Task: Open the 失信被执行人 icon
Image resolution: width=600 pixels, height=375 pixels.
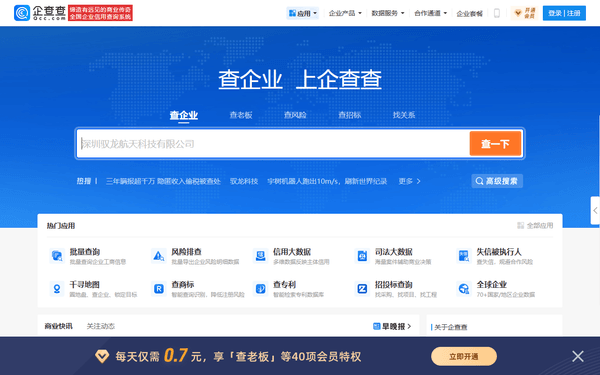Action: (x=464, y=256)
